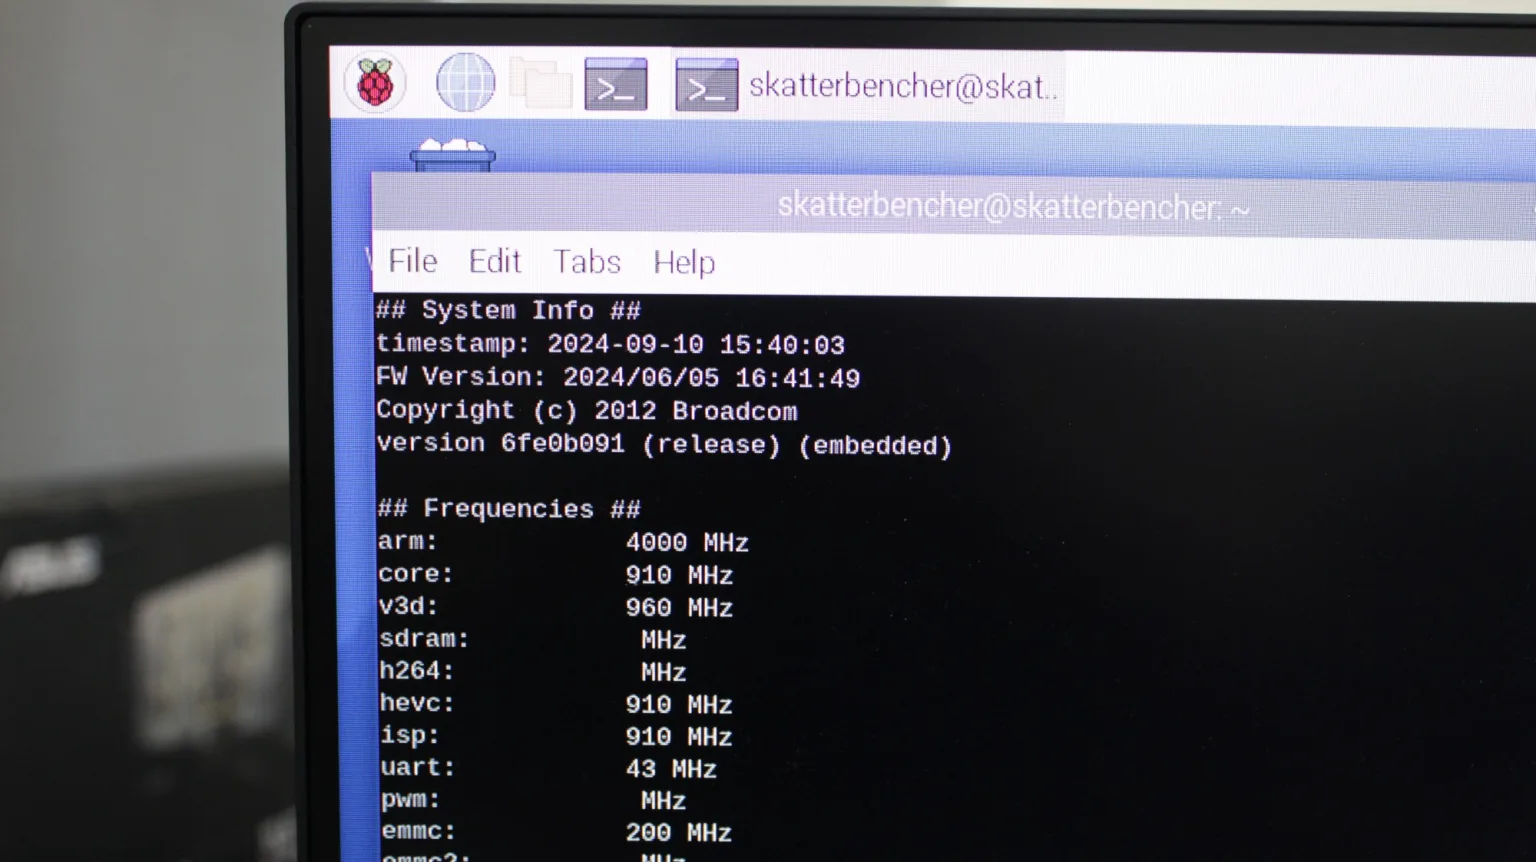Click the arm: 4000 MHz line
The height and width of the screenshot is (862, 1536).
click(563, 542)
